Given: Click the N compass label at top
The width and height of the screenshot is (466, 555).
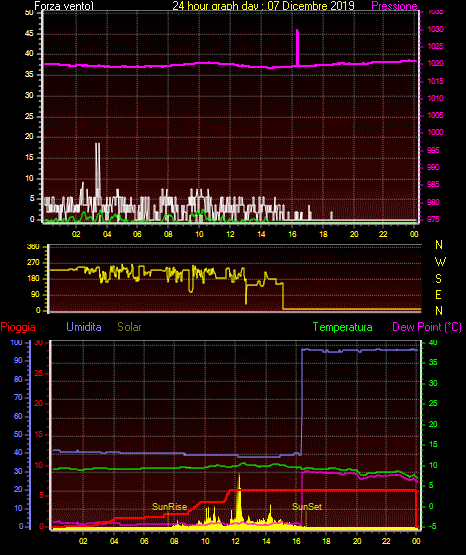Looking at the screenshot, I should [x=439, y=245].
